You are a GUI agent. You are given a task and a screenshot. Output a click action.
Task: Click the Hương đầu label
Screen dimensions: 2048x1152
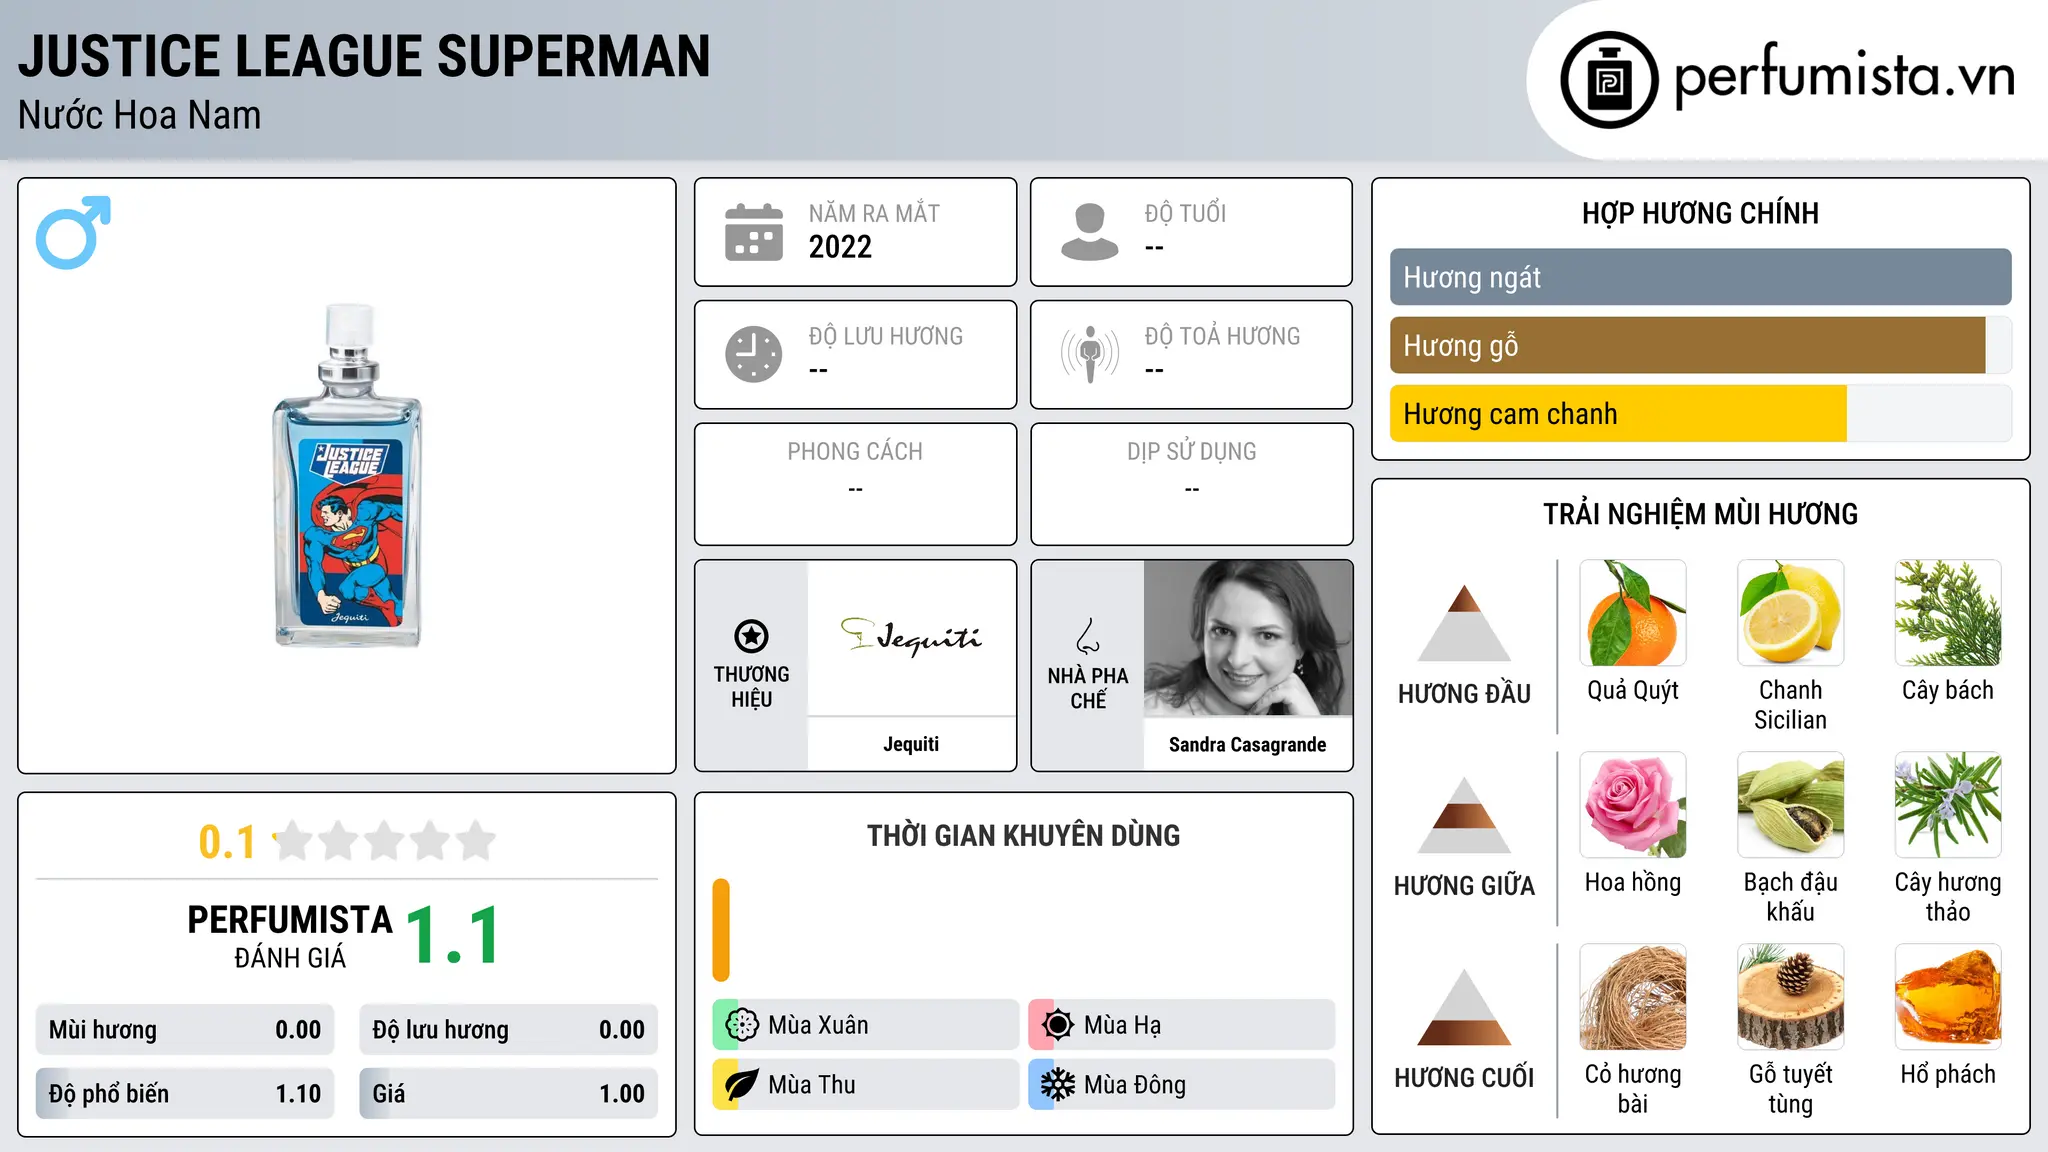click(1464, 694)
